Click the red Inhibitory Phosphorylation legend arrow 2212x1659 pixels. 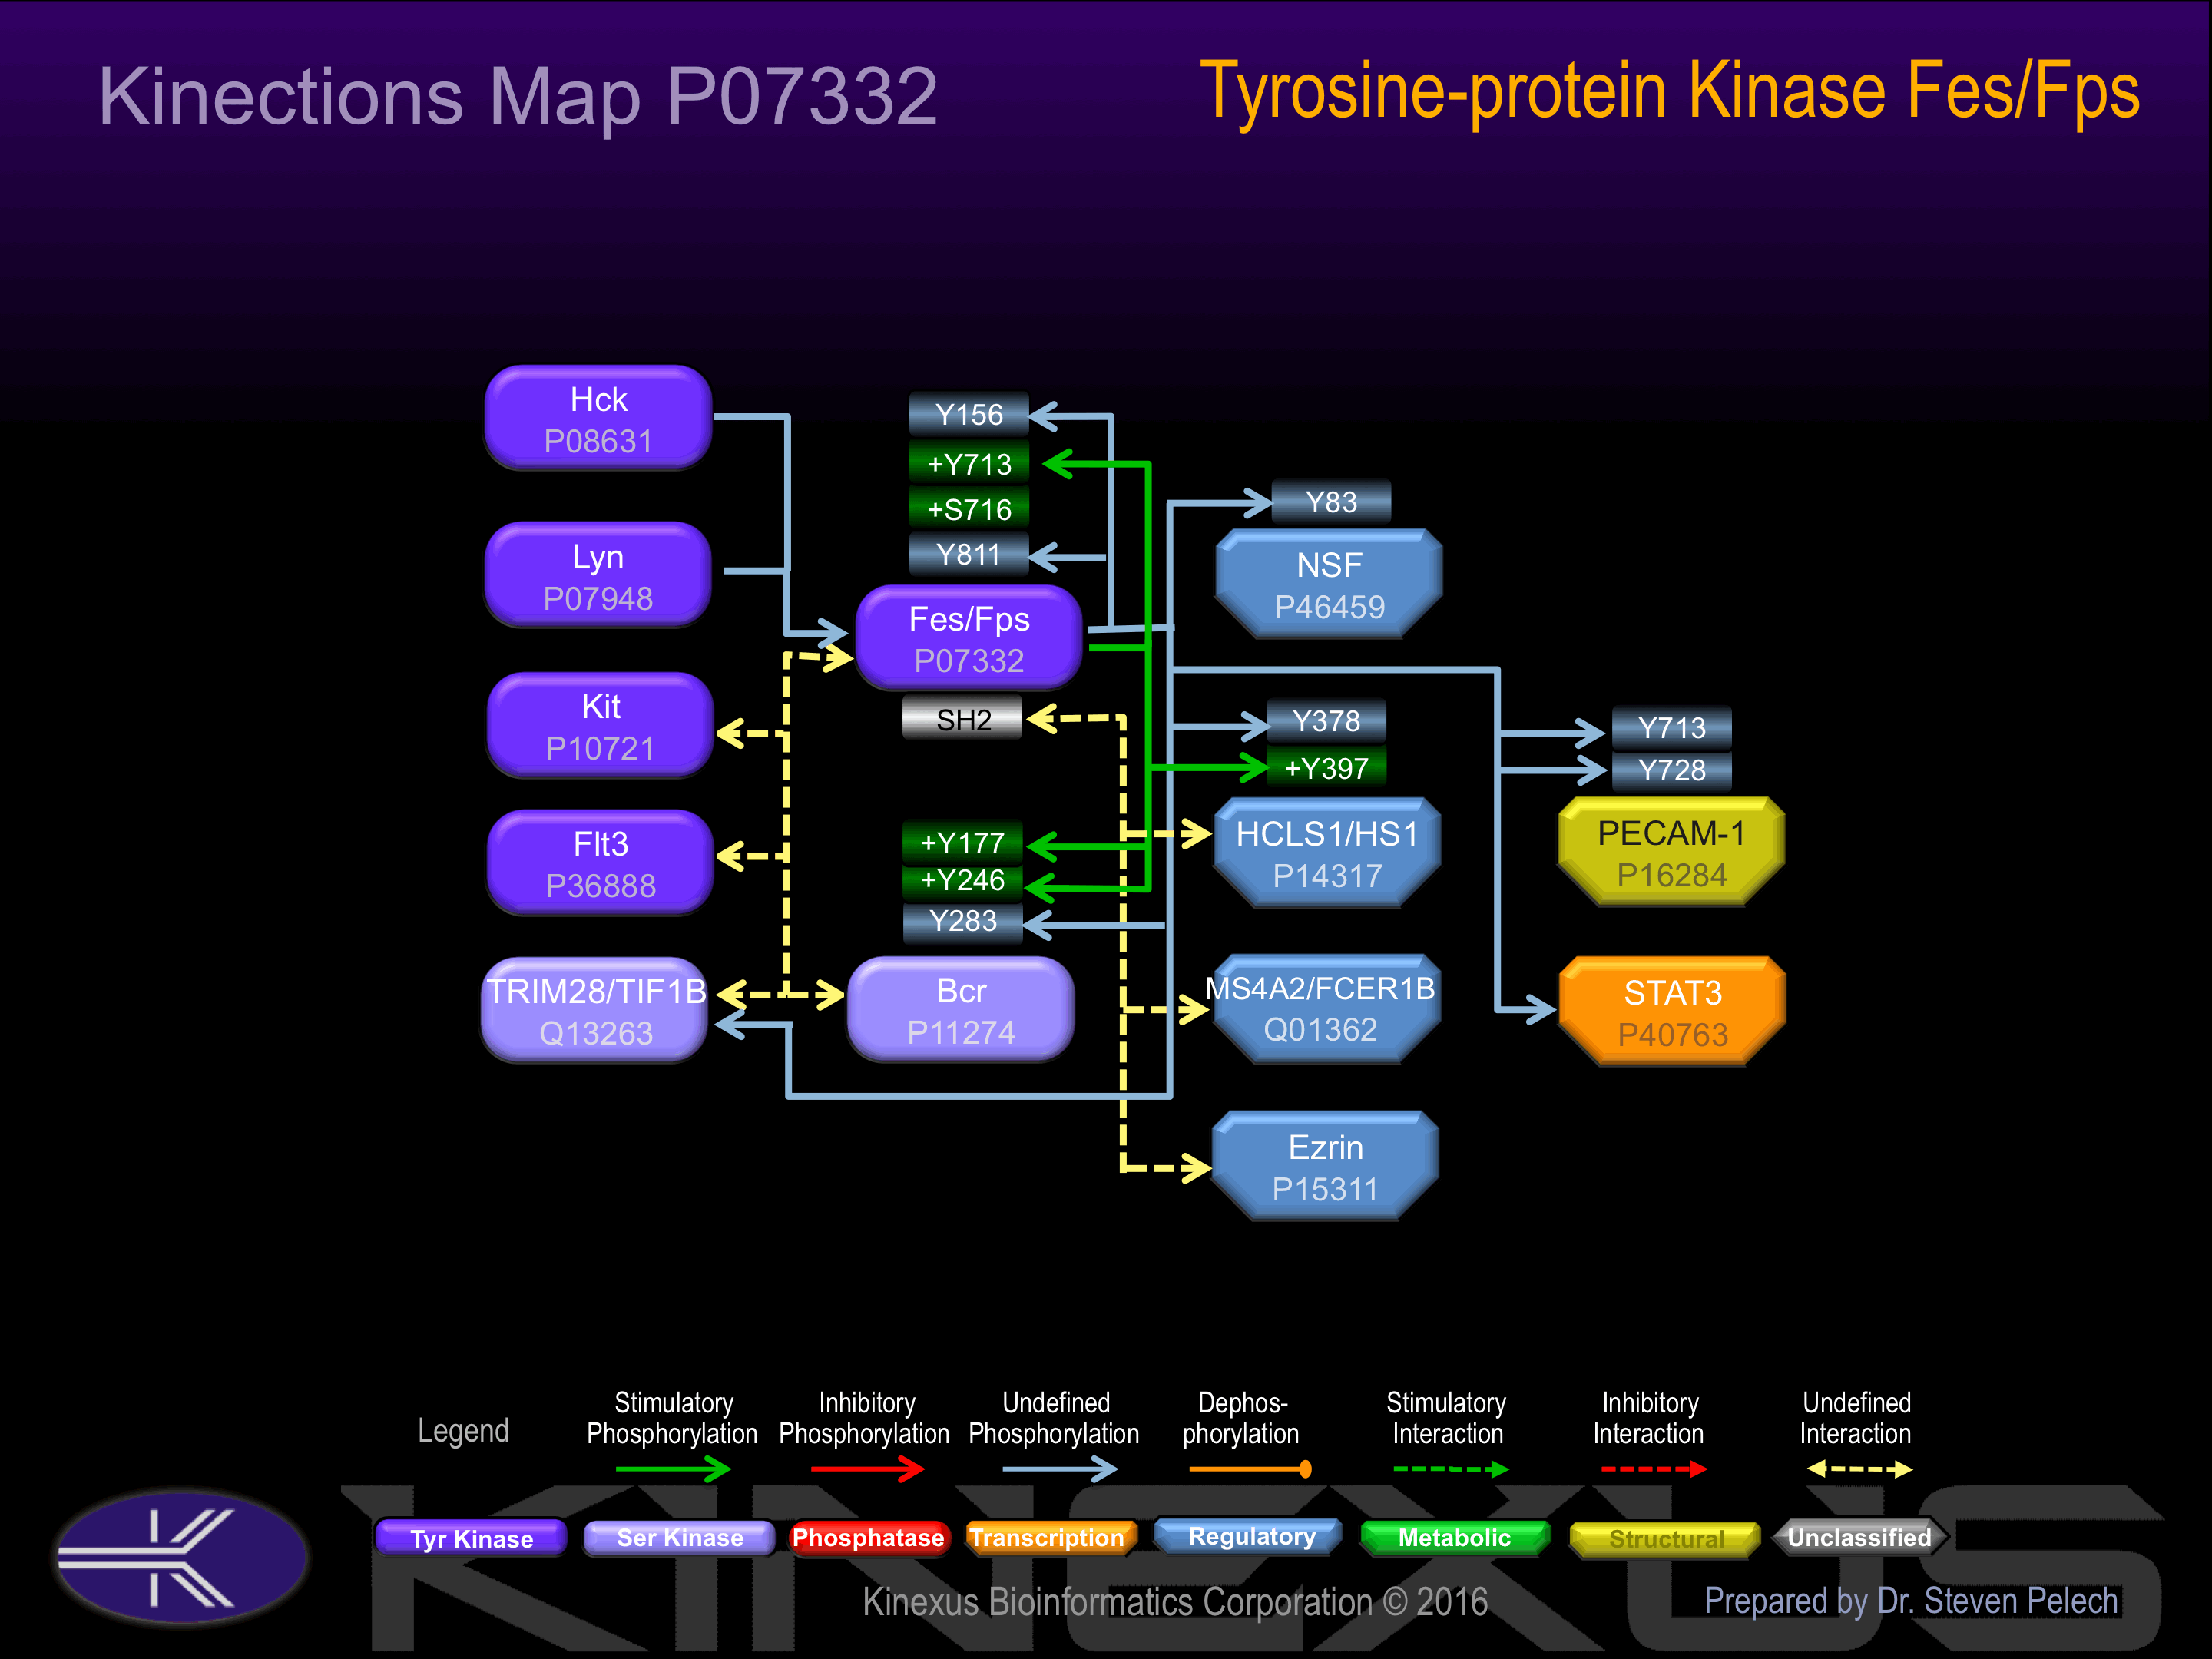[867, 1469]
